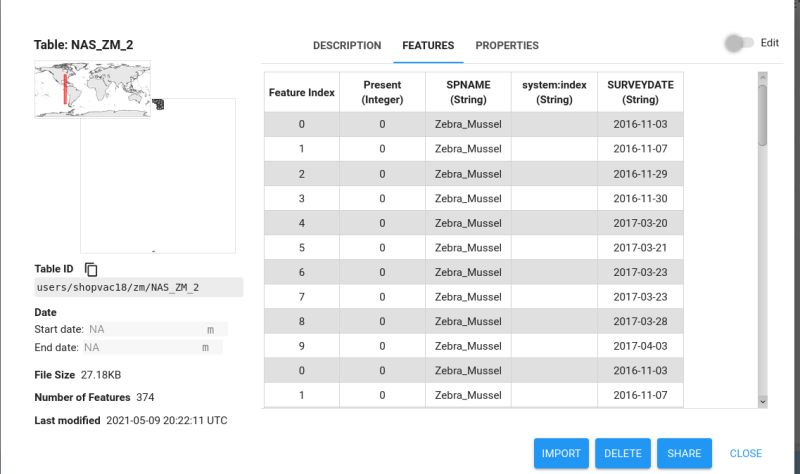Select the 2017-03-28 survey date cell
The width and height of the screenshot is (800, 474).
[640, 321]
